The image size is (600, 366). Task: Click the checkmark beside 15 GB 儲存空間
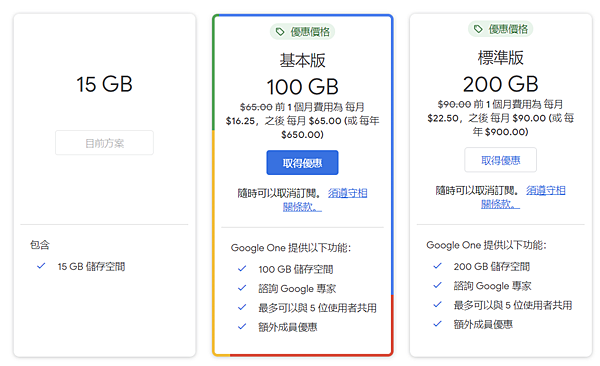click(41, 266)
